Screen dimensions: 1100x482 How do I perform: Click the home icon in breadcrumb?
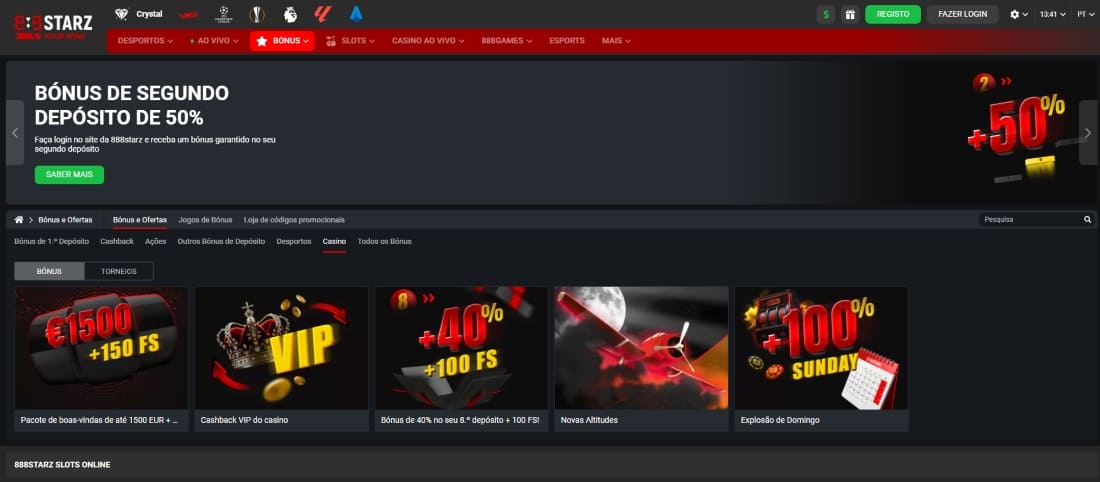click(x=19, y=220)
